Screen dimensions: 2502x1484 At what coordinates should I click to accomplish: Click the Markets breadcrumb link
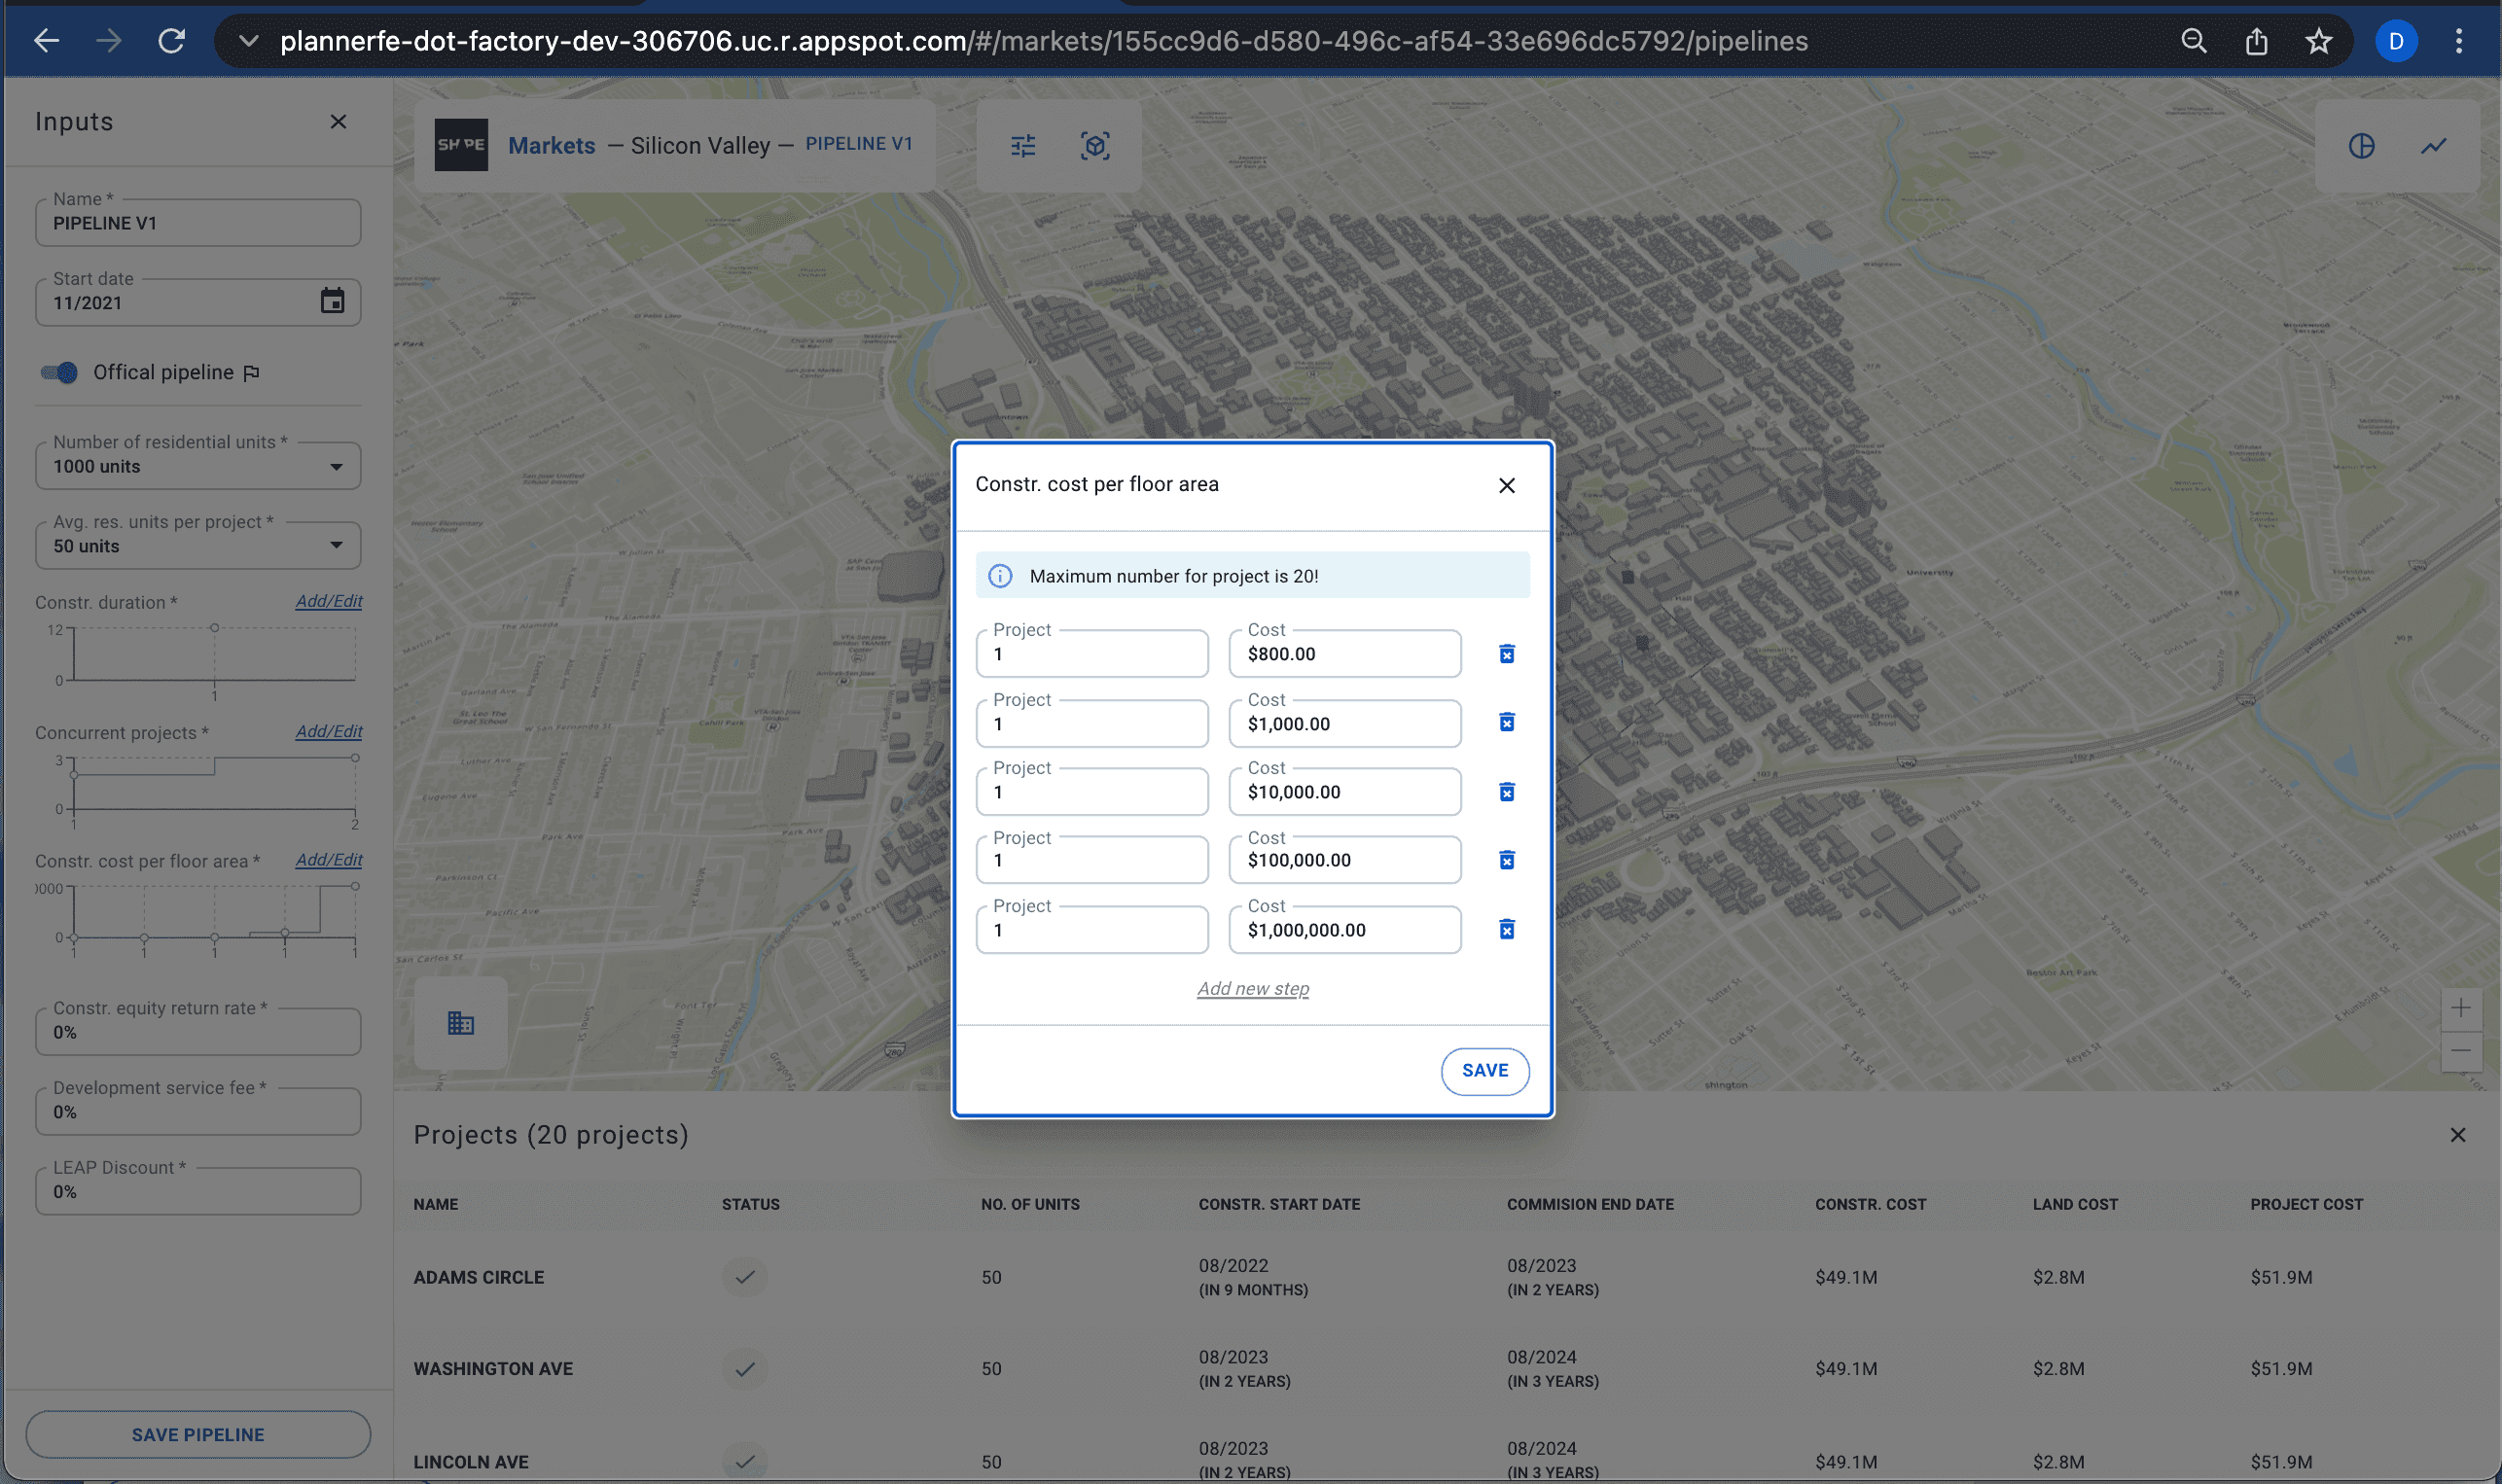[x=551, y=146]
